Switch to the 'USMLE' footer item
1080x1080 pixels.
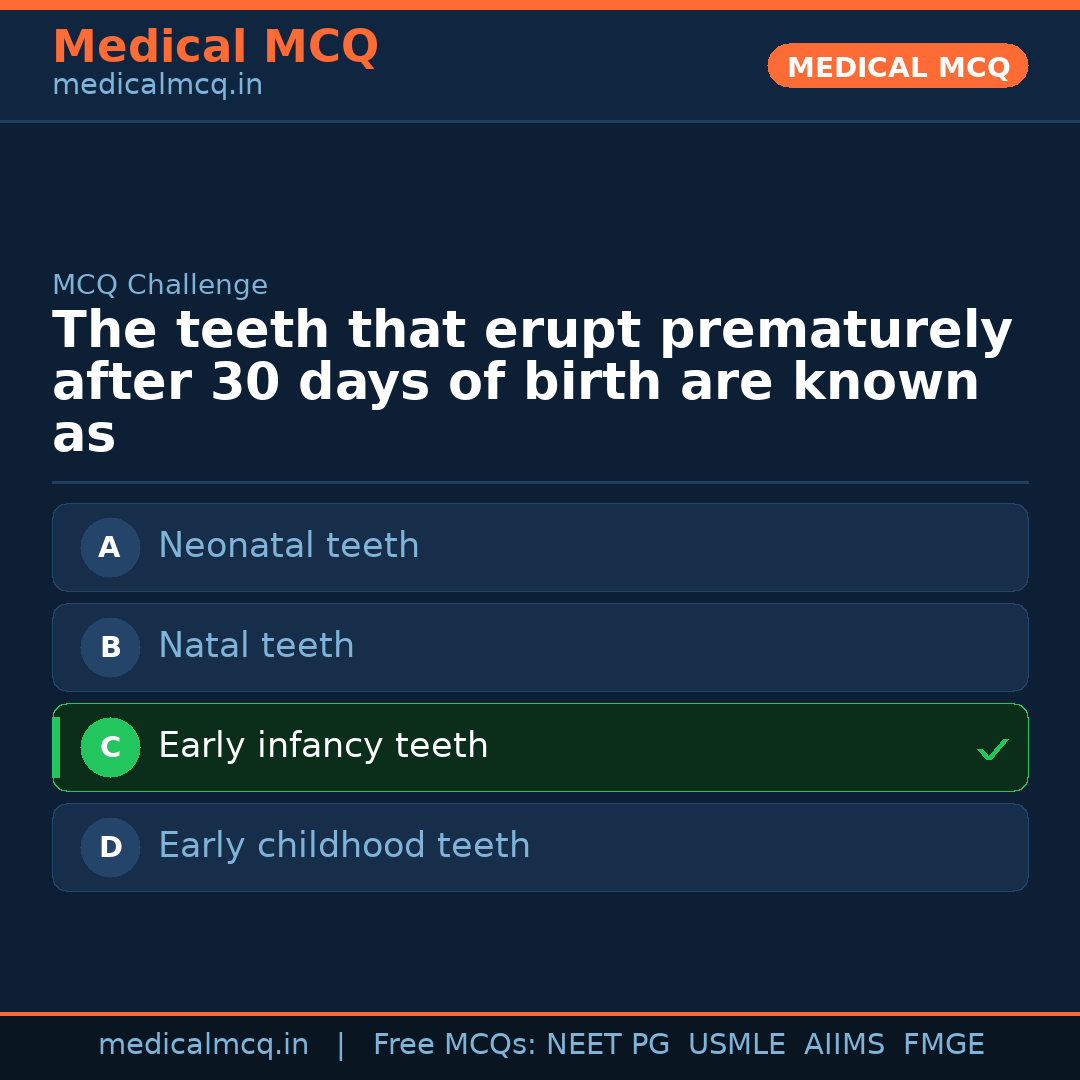click(737, 1044)
